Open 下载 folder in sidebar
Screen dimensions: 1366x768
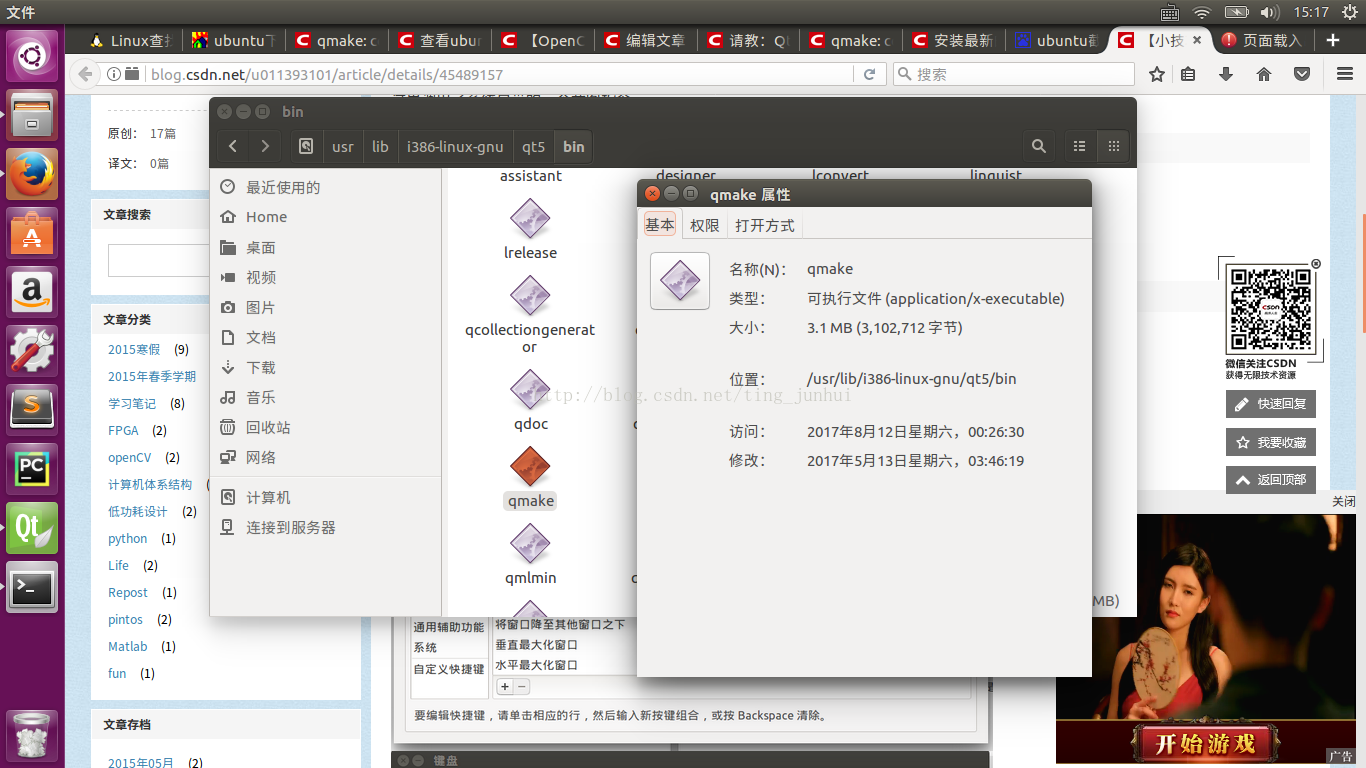click(x=261, y=367)
